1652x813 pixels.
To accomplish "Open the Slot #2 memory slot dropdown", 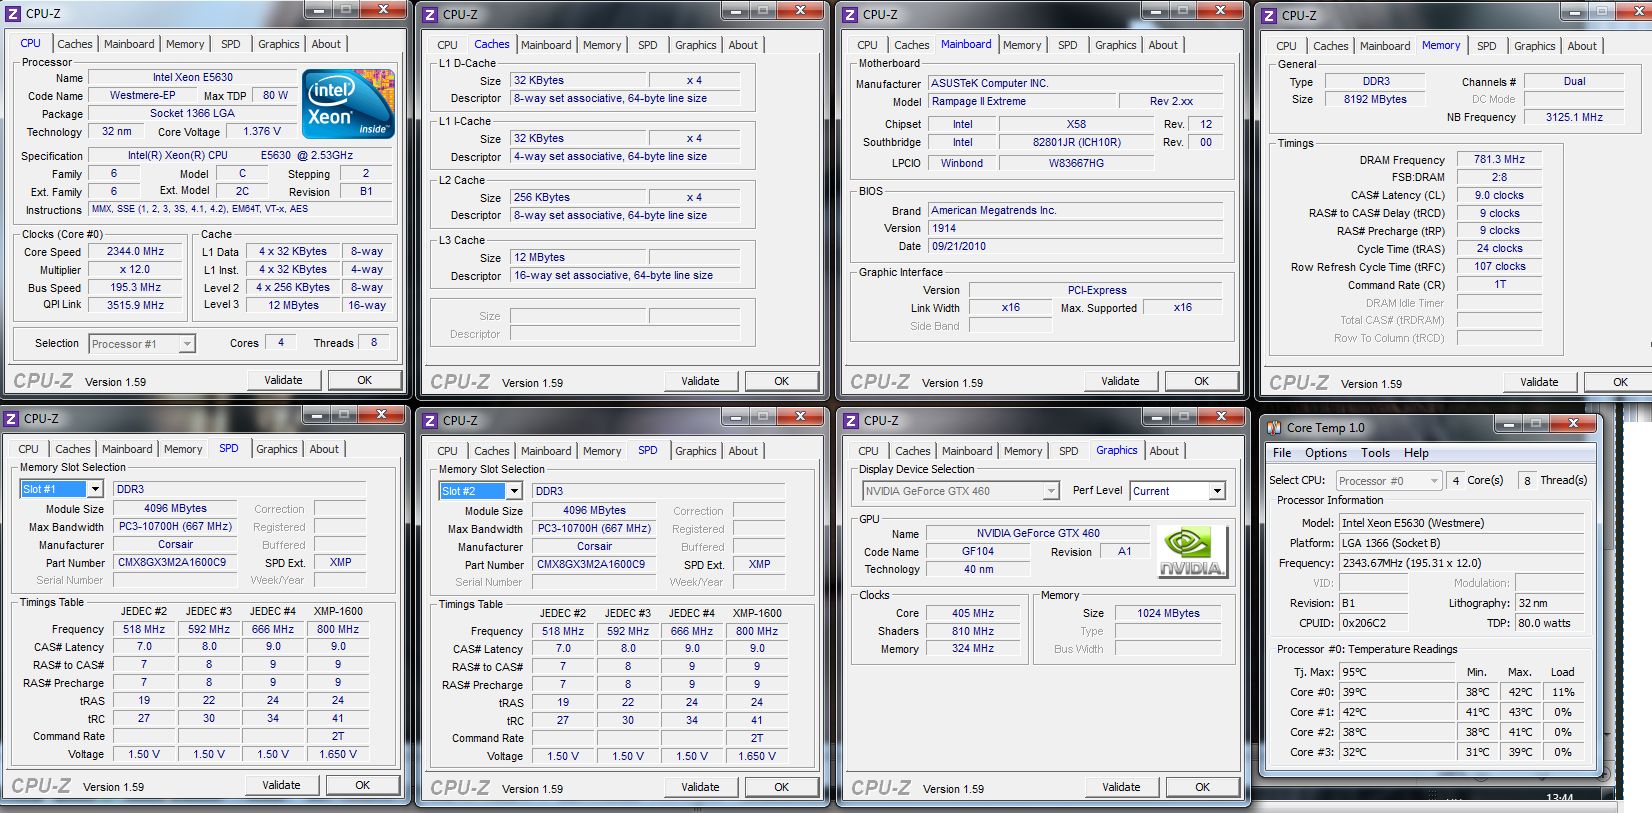I will [x=514, y=491].
